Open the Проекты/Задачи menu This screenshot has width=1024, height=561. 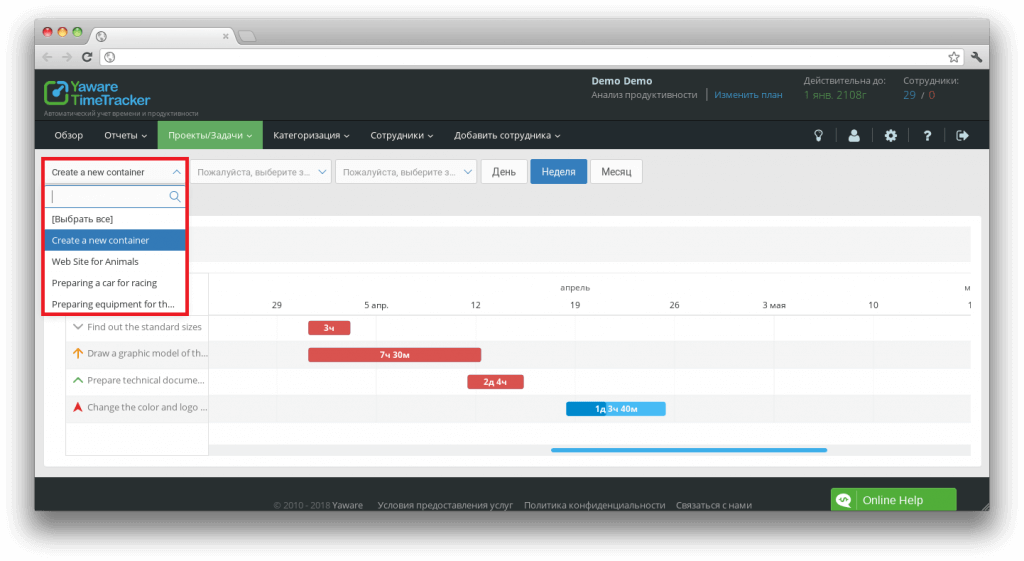click(210, 135)
